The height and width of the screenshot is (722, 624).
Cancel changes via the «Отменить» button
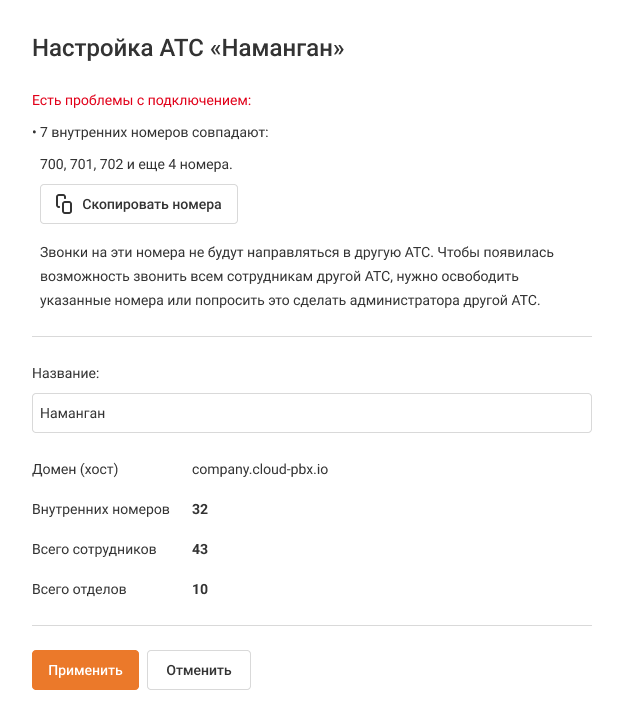pos(199,670)
